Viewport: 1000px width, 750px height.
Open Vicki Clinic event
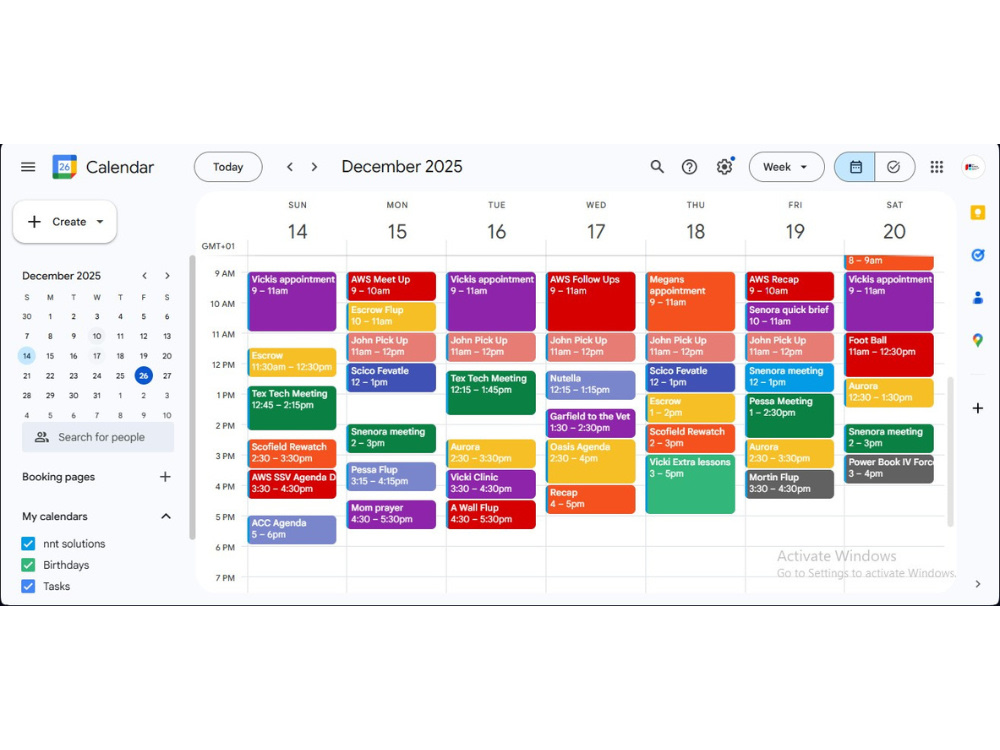[490, 483]
